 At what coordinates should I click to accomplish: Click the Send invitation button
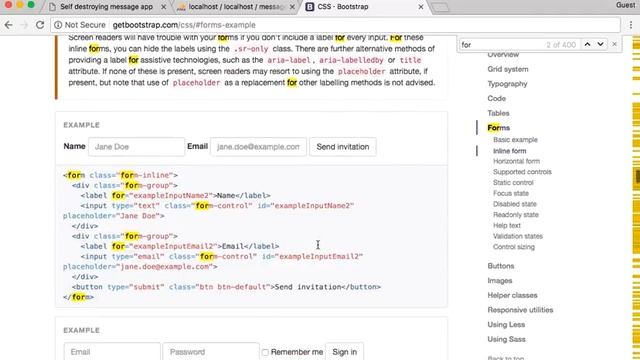(x=343, y=147)
